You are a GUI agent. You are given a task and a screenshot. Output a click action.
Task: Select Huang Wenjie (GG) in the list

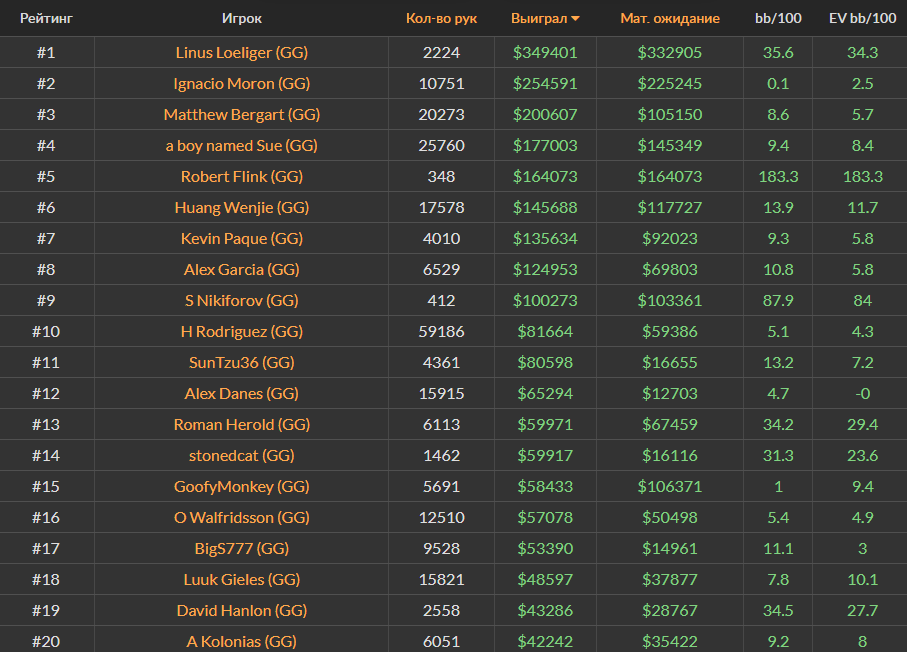(x=241, y=208)
